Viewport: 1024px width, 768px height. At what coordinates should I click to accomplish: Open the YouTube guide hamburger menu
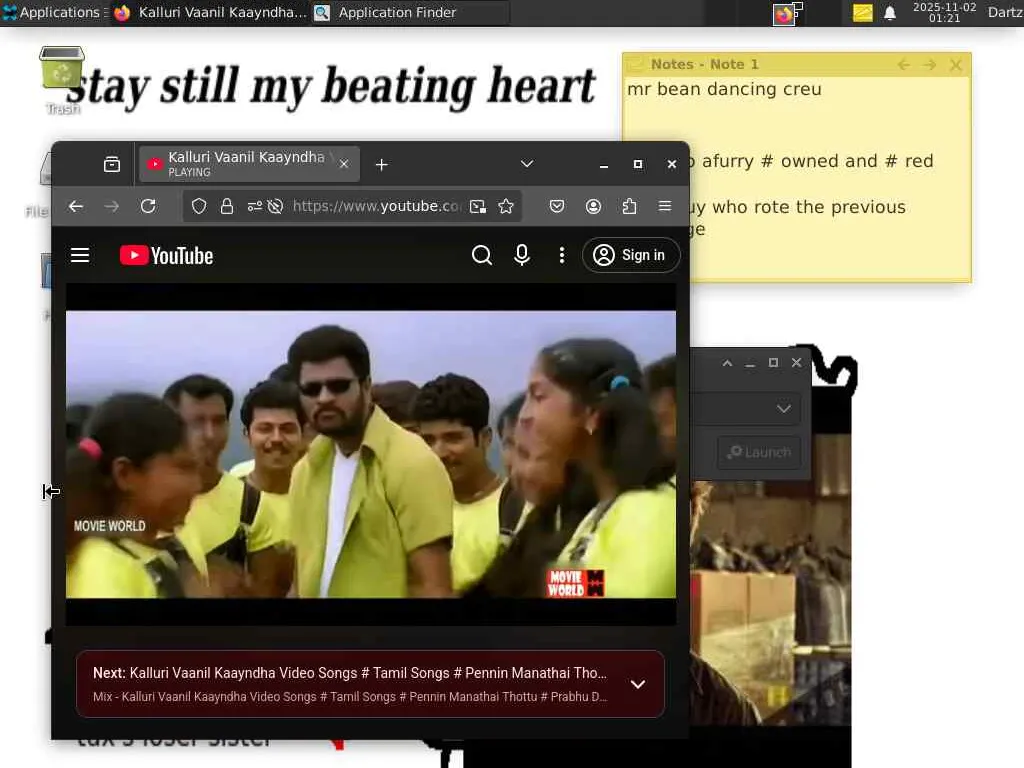click(80, 255)
